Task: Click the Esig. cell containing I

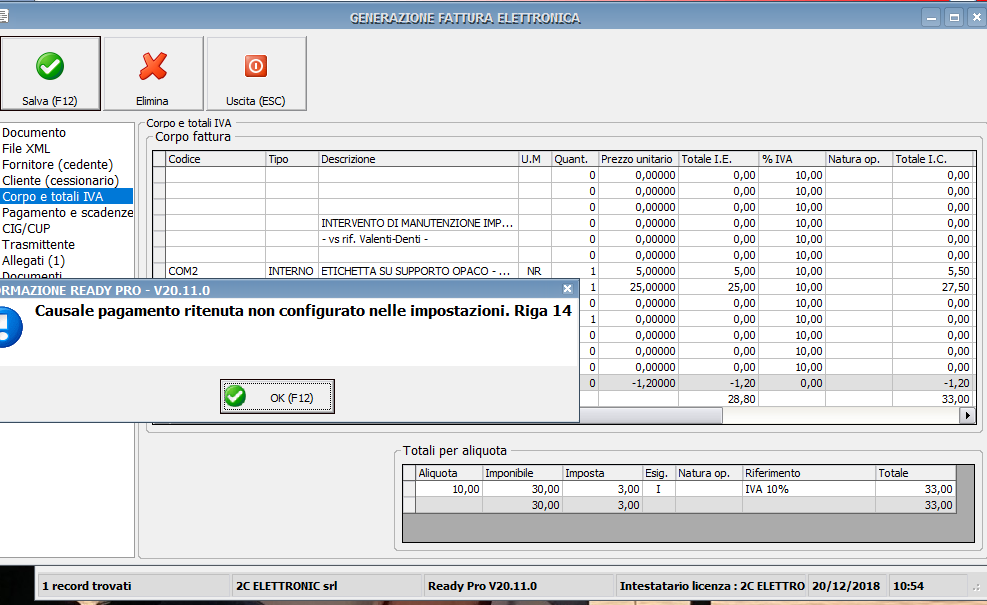Action: click(x=658, y=489)
